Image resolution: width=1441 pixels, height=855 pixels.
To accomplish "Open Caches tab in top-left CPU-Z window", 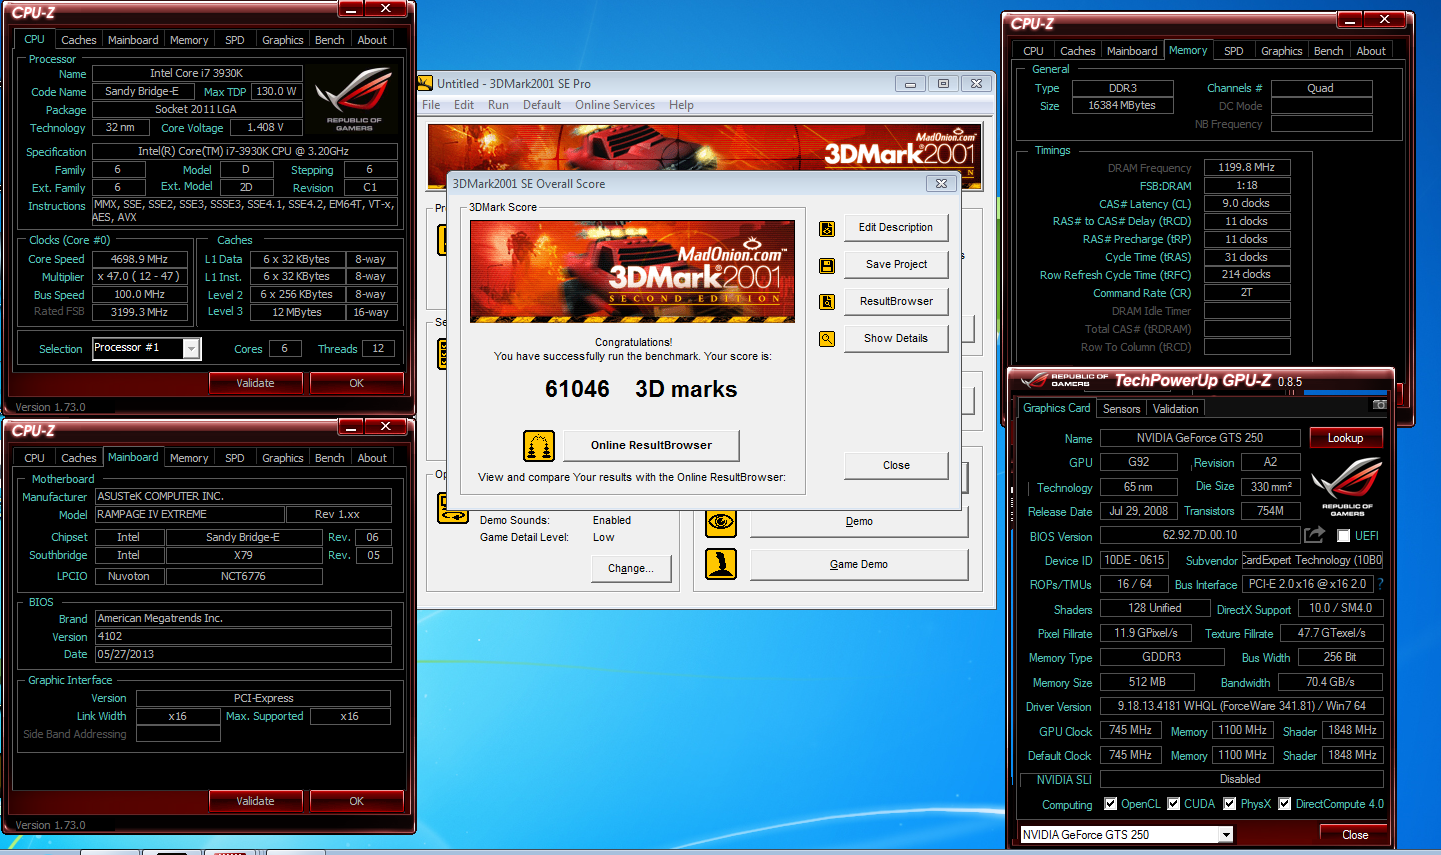I will coord(79,40).
